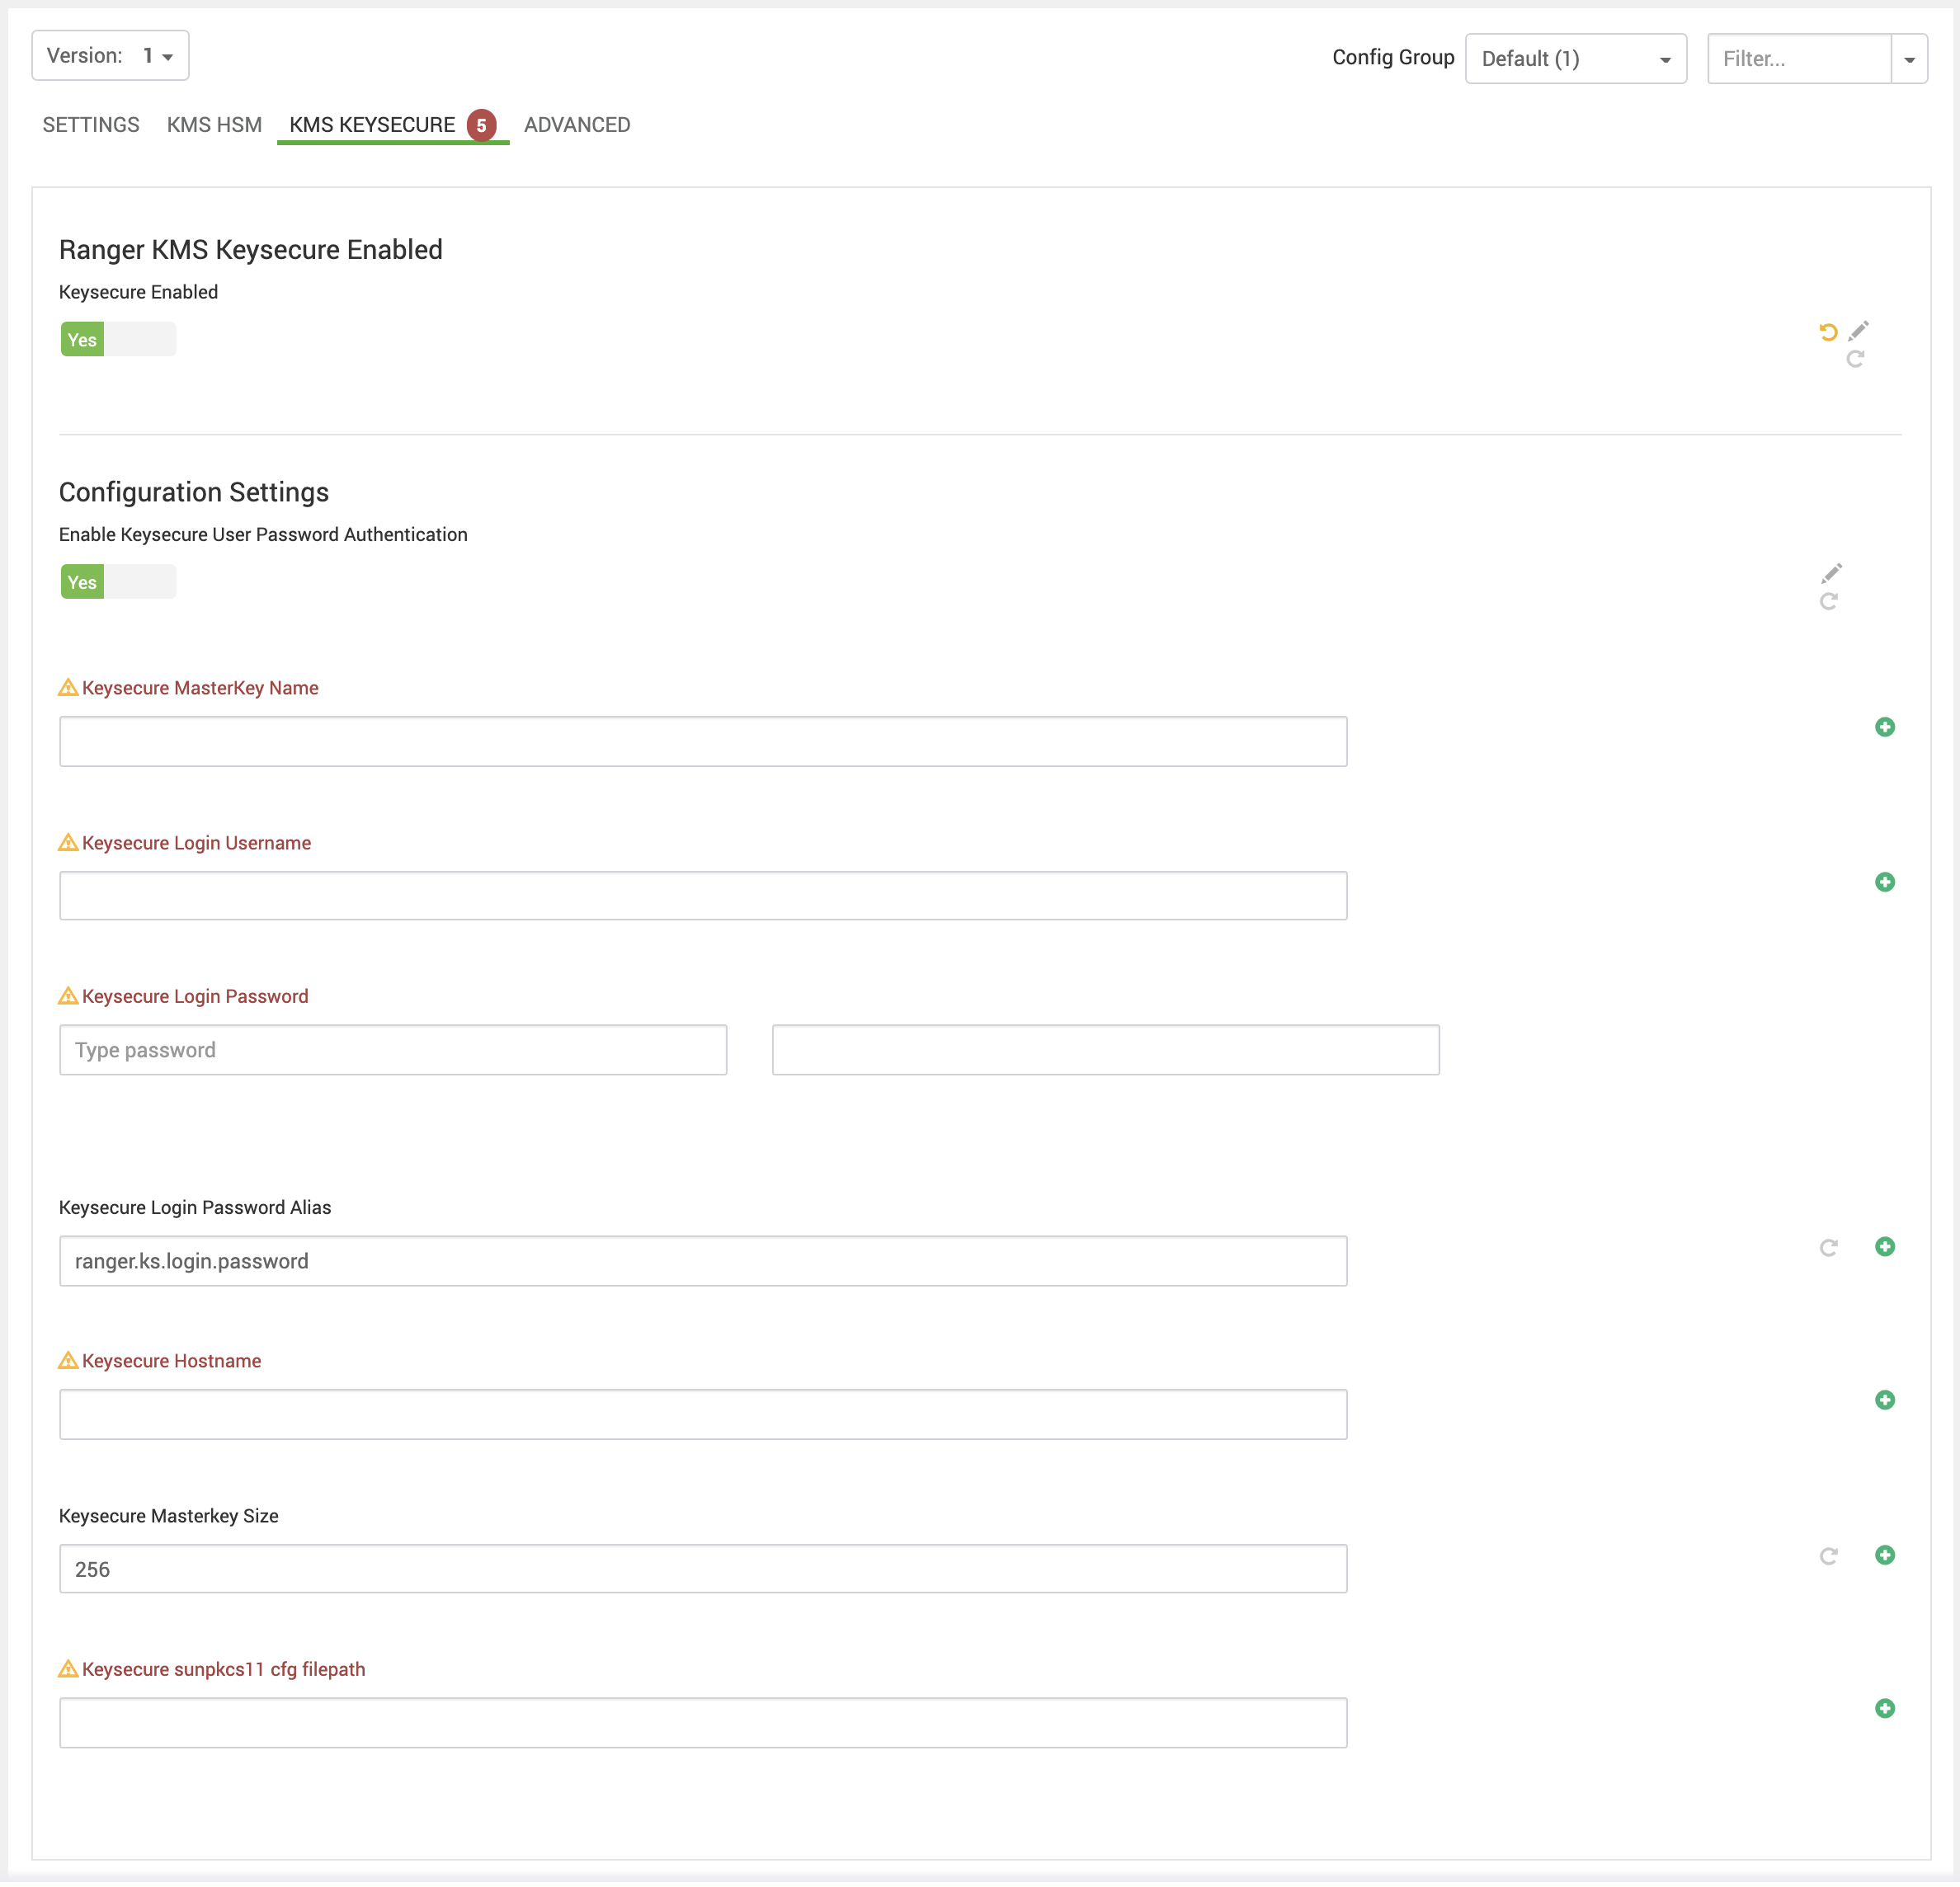Open the Config Group Default (1) dropdown
The width and height of the screenshot is (1960, 1887).
pos(1576,59)
